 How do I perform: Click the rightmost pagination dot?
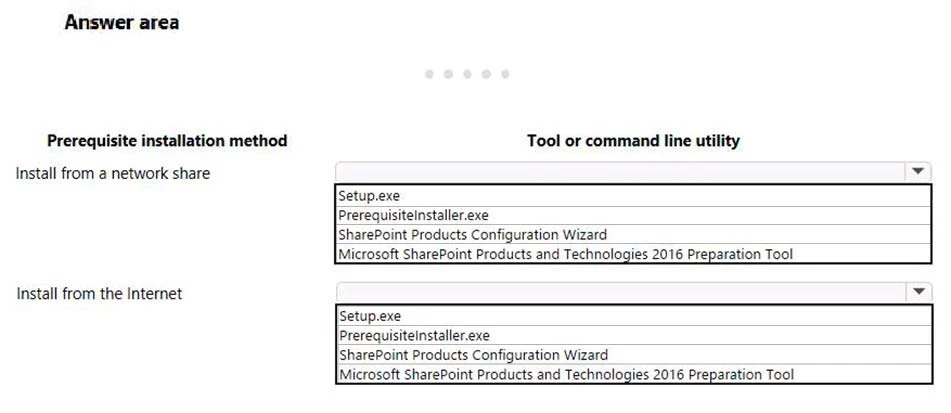[x=505, y=74]
